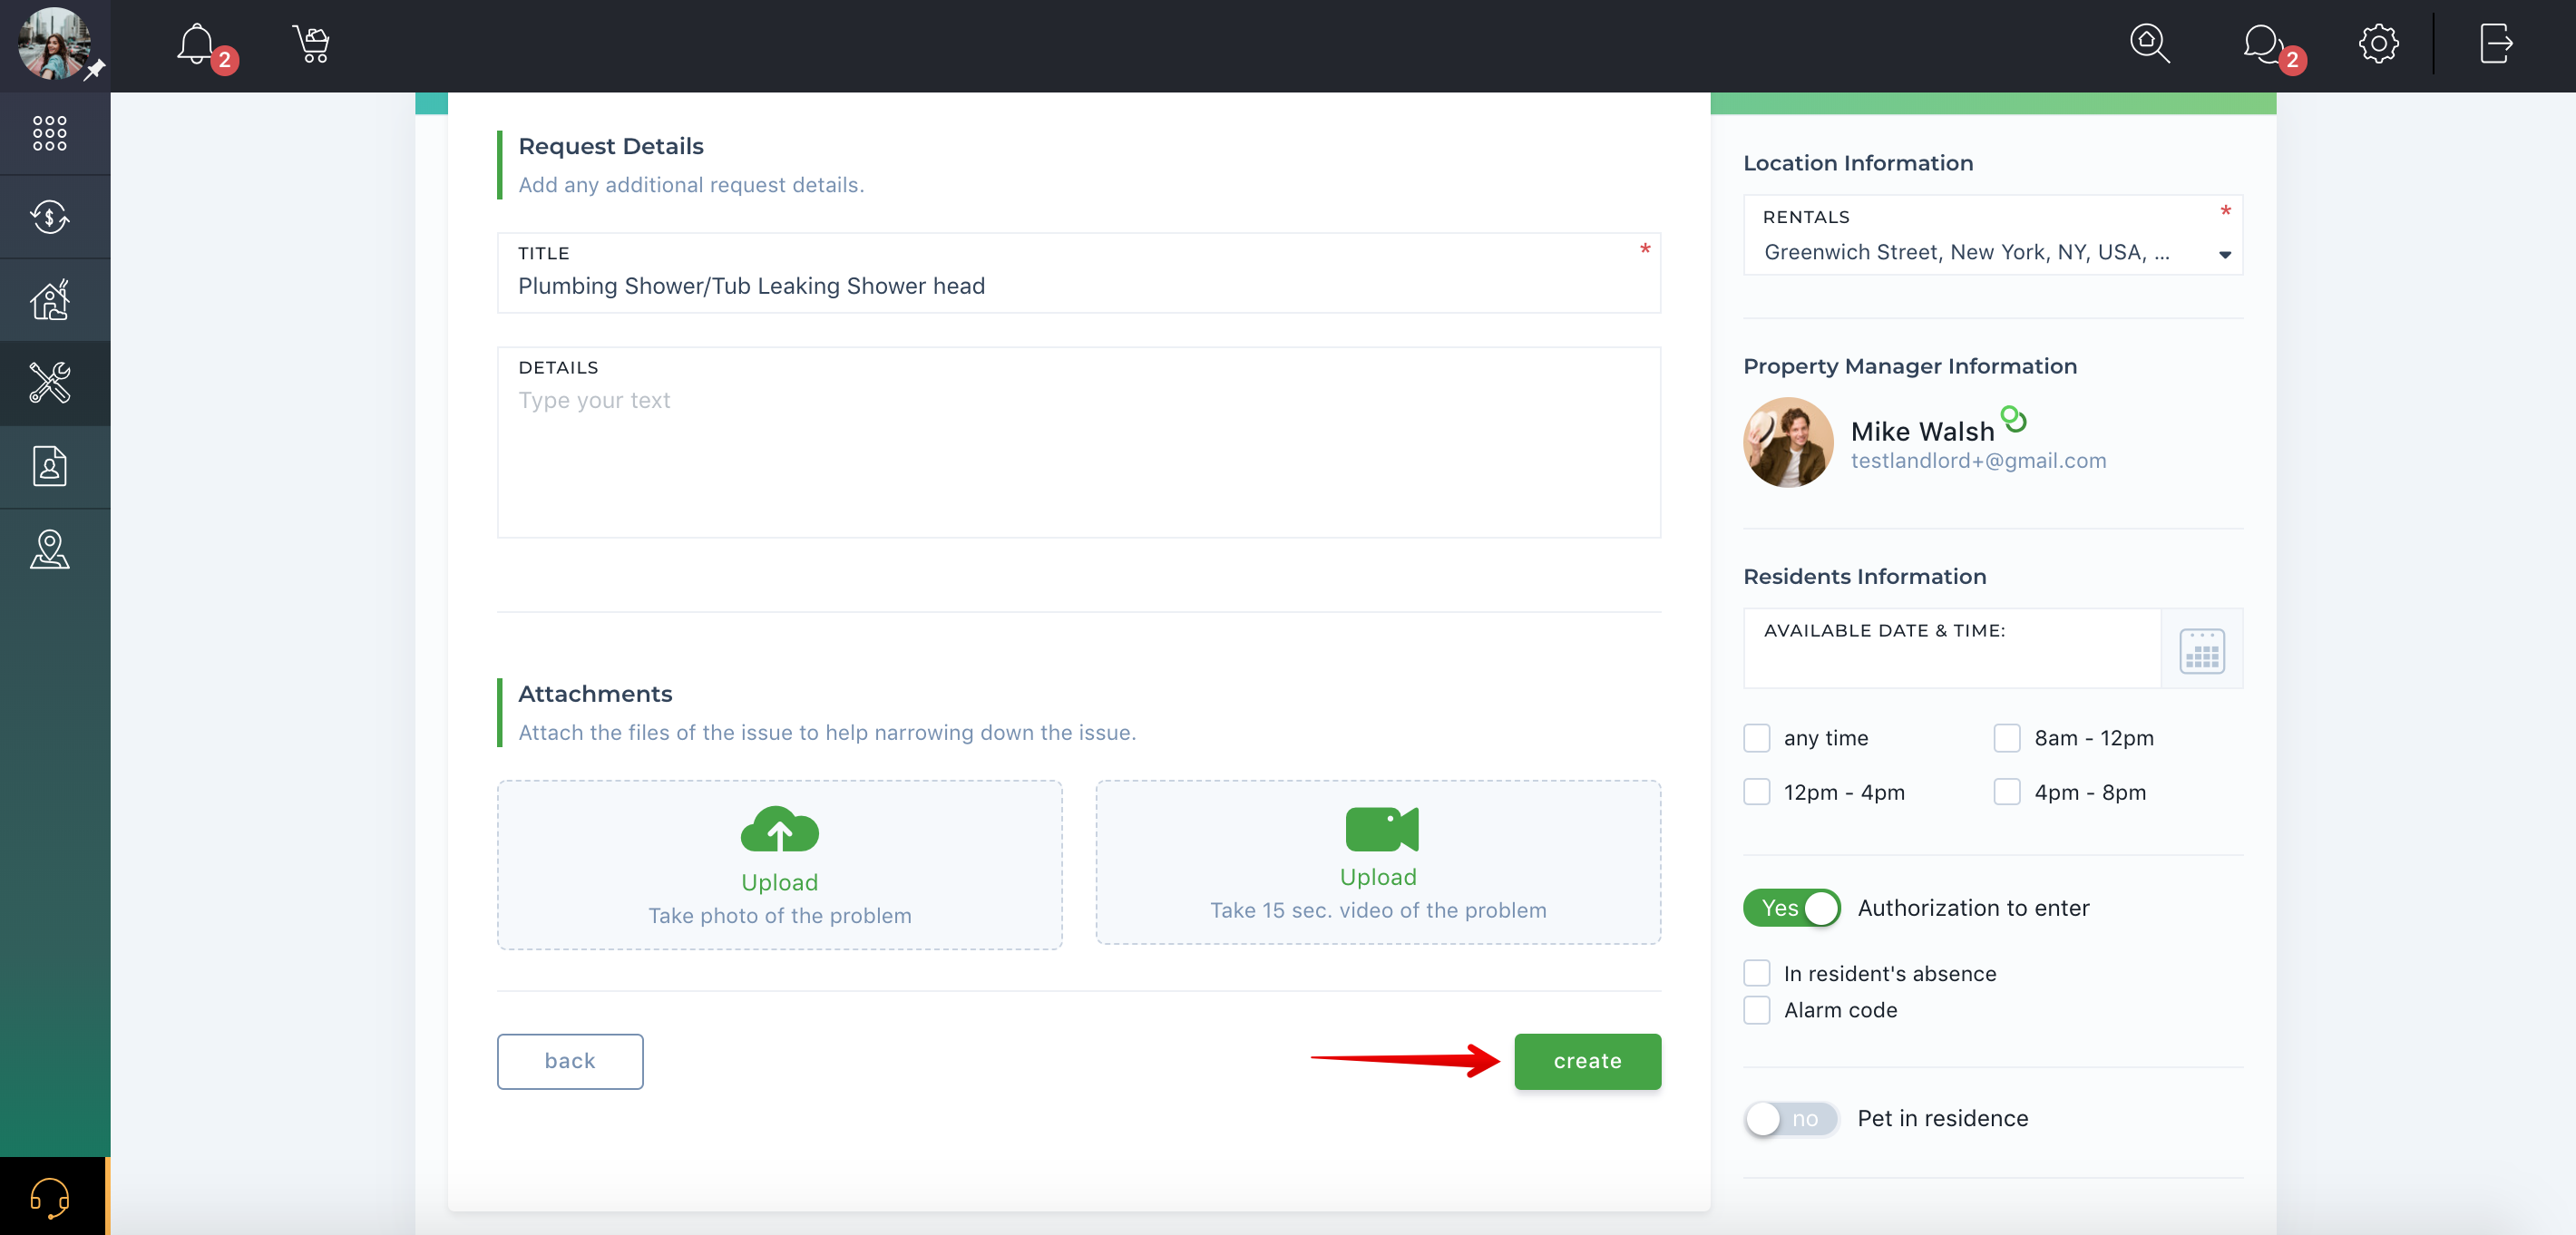Click the Property Manager Information heading
Image resolution: width=2576 pixels, height=1235 pixels.
tap(1910, 366)
